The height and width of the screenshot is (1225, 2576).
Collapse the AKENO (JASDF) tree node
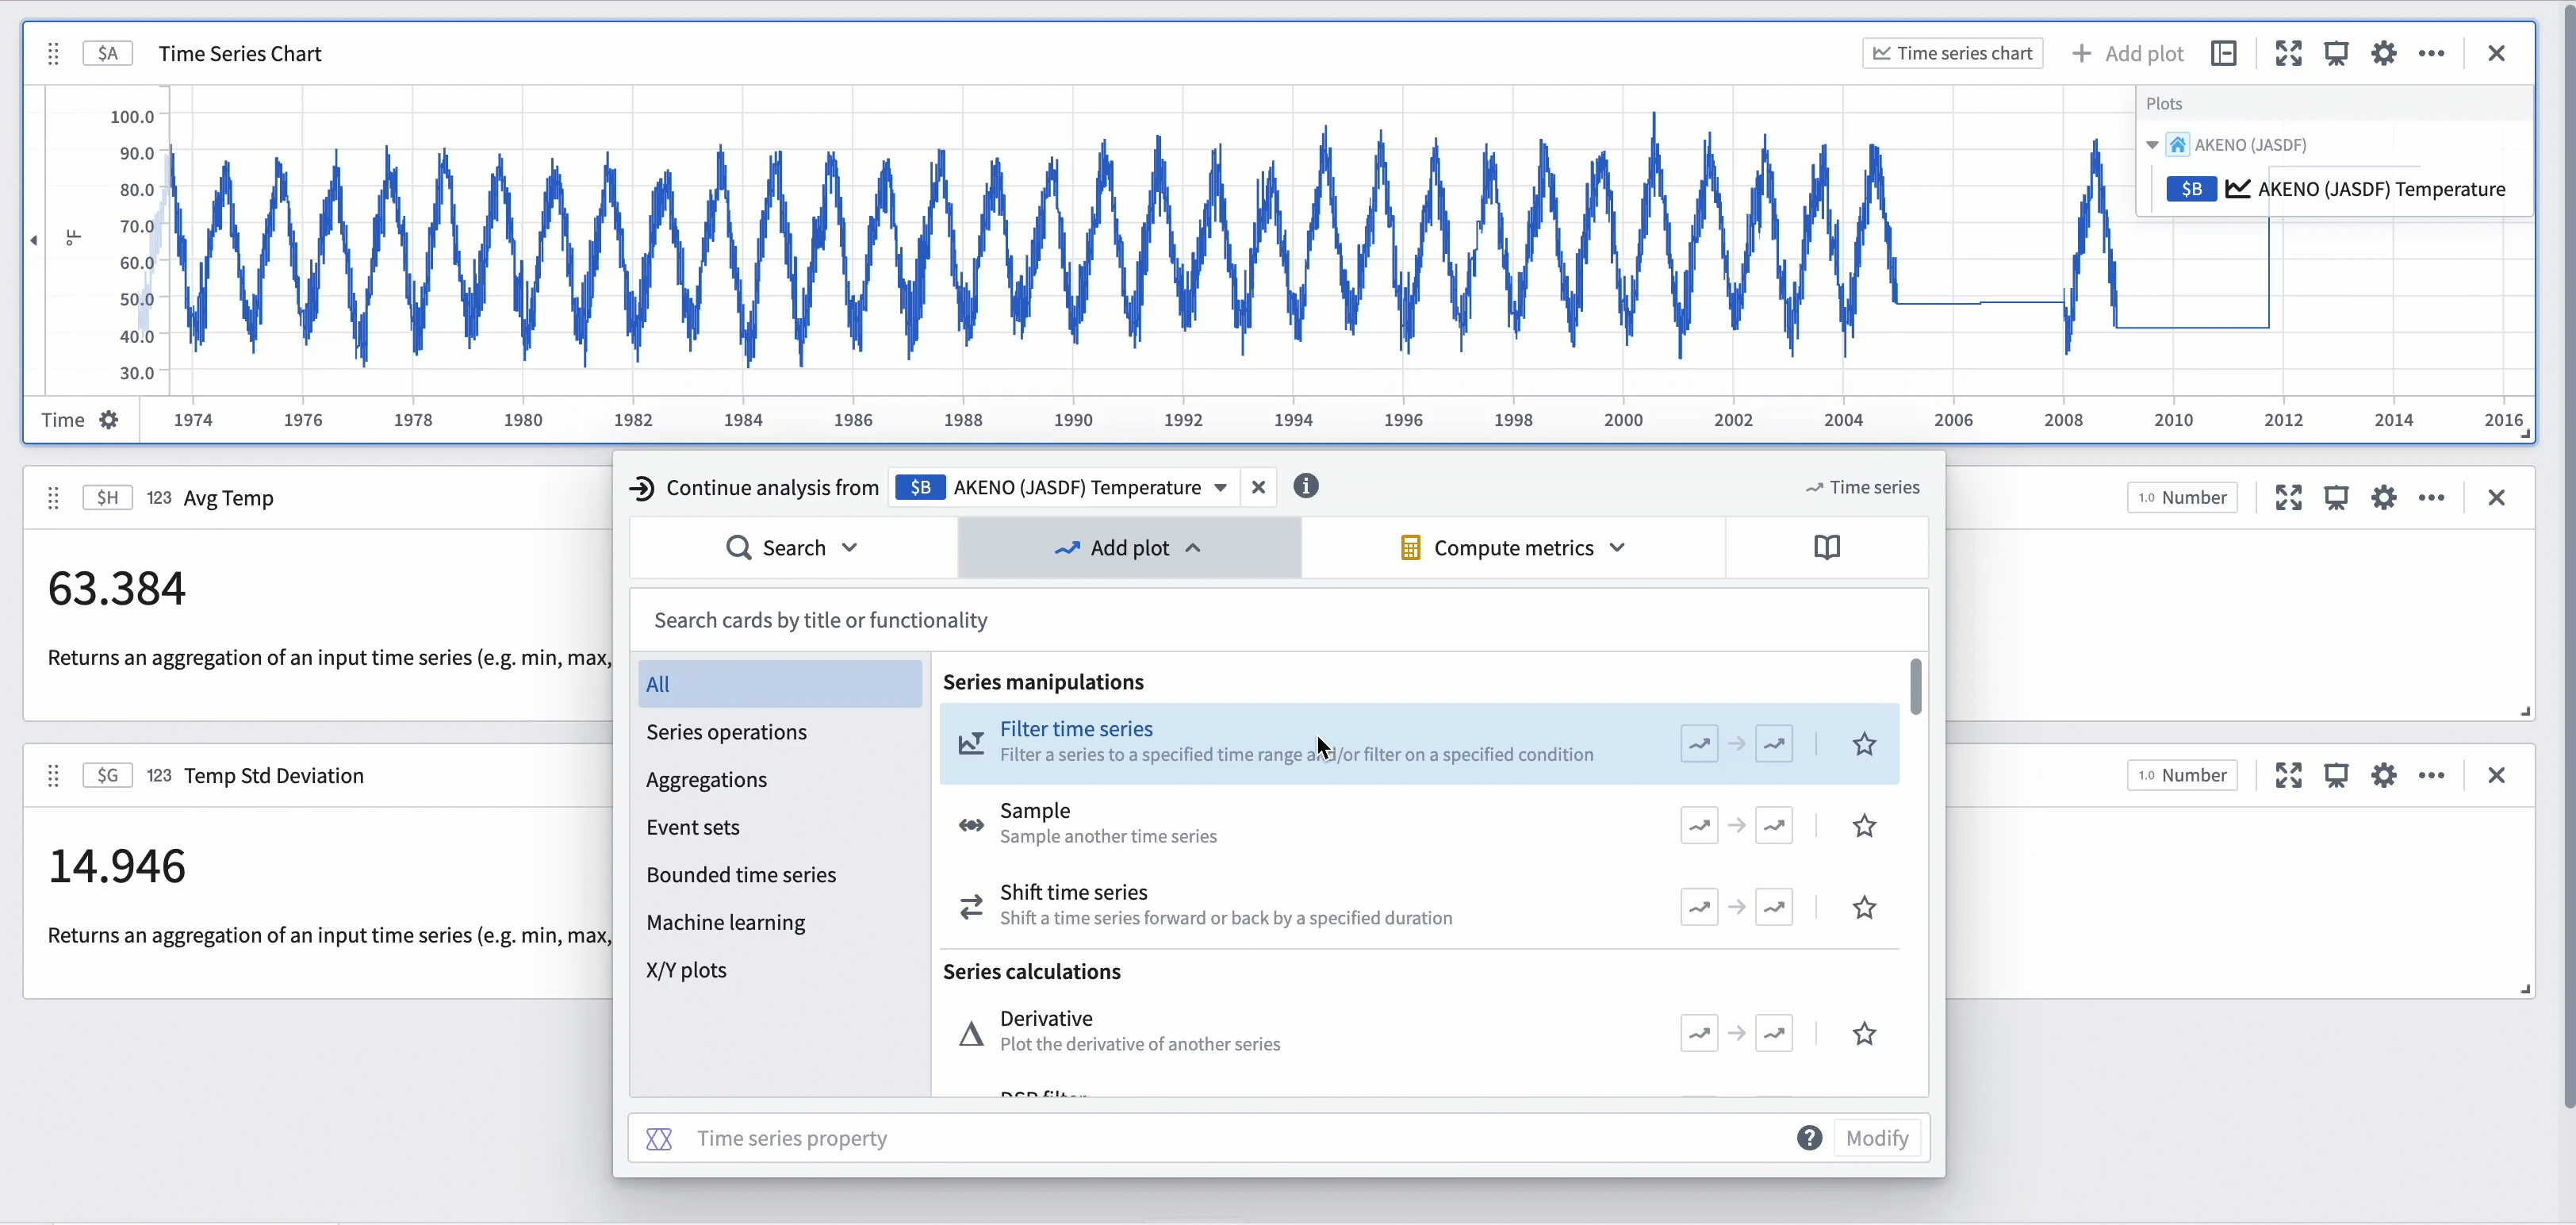click(2152, 145)
